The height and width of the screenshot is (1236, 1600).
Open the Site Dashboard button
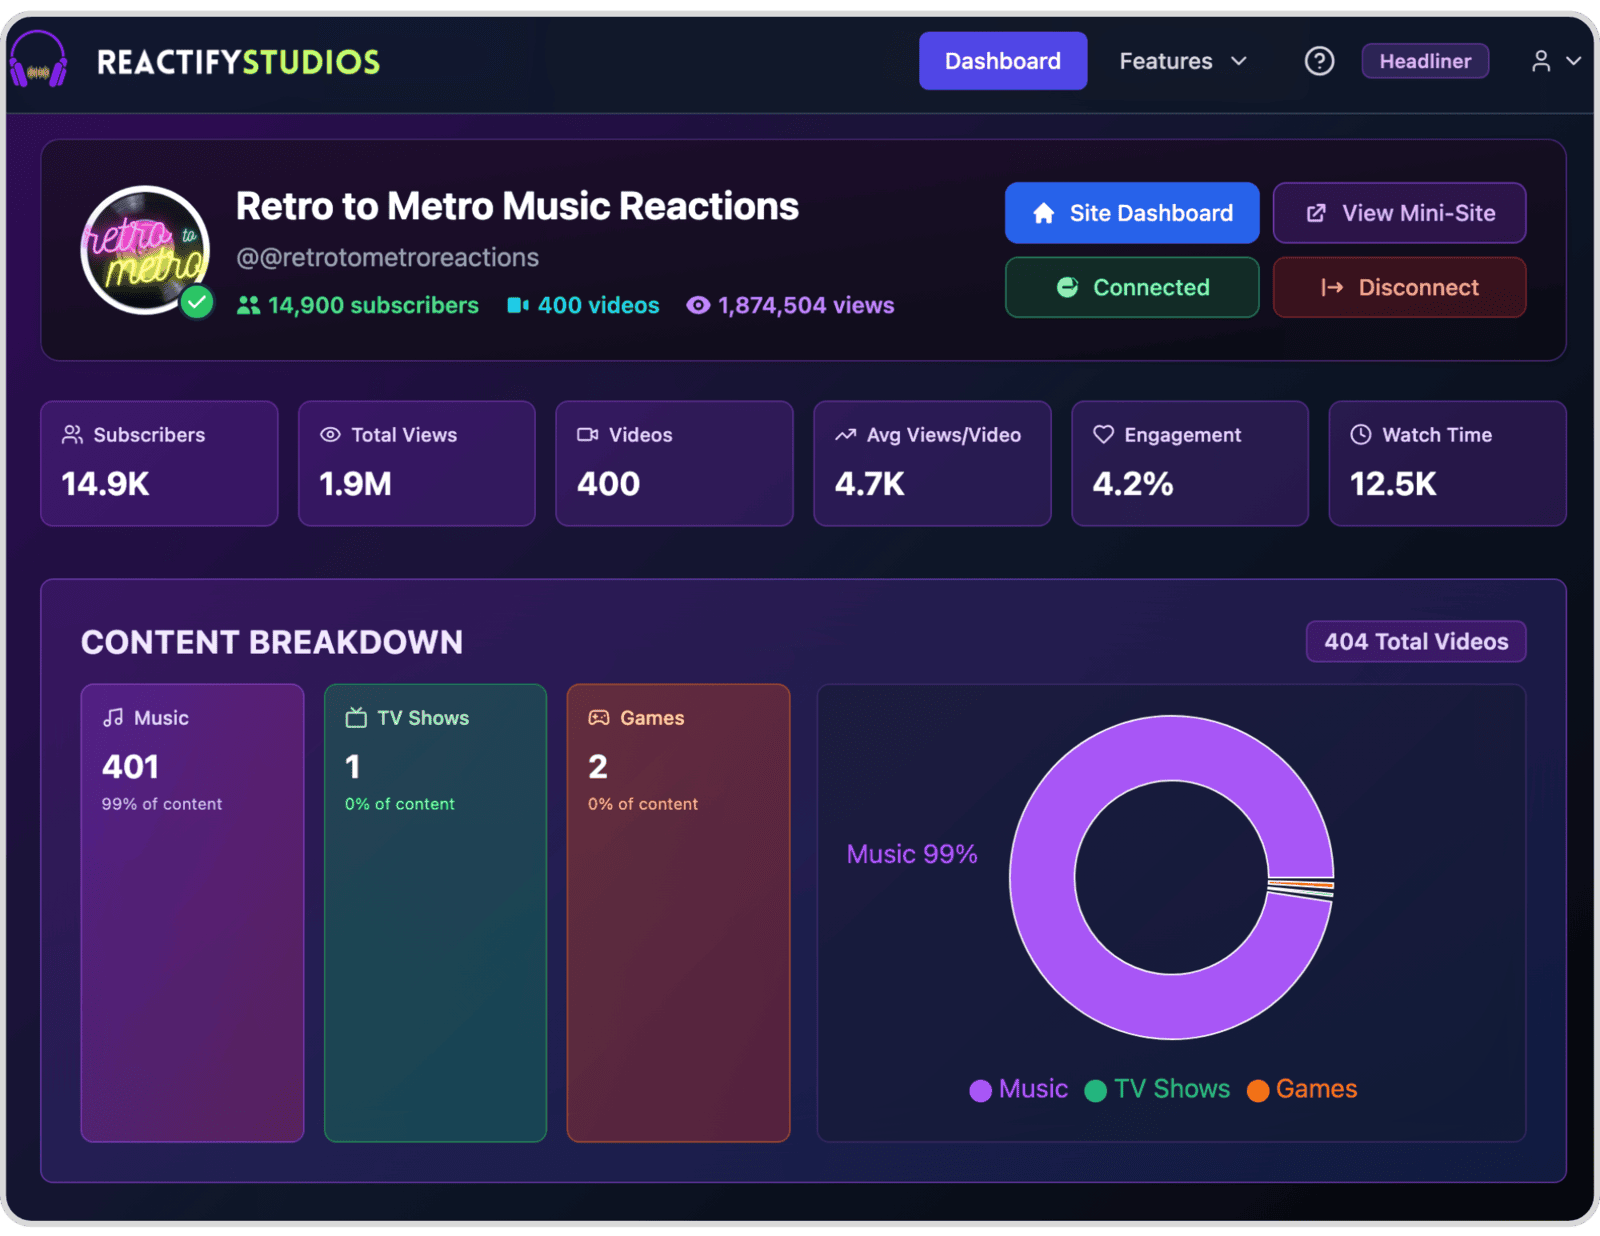pyautogui.click(x=1131, y=213)
